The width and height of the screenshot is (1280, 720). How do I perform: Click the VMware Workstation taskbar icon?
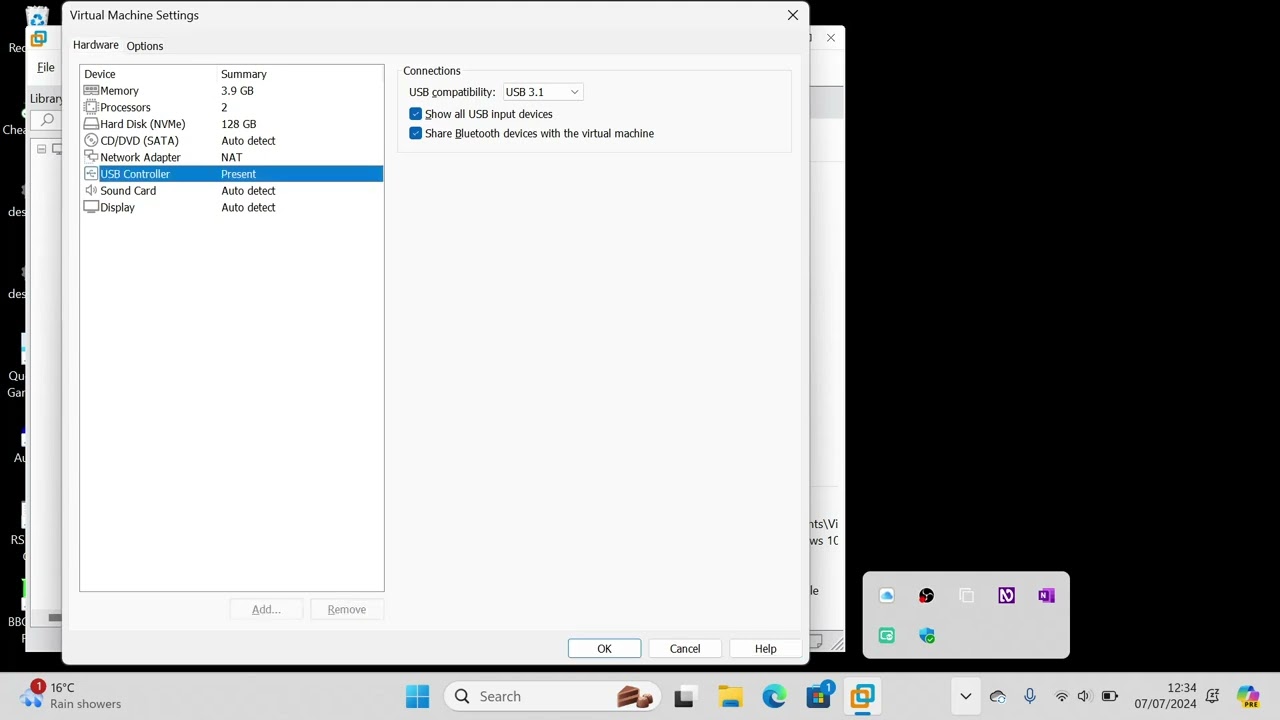(x=862, y=696)
